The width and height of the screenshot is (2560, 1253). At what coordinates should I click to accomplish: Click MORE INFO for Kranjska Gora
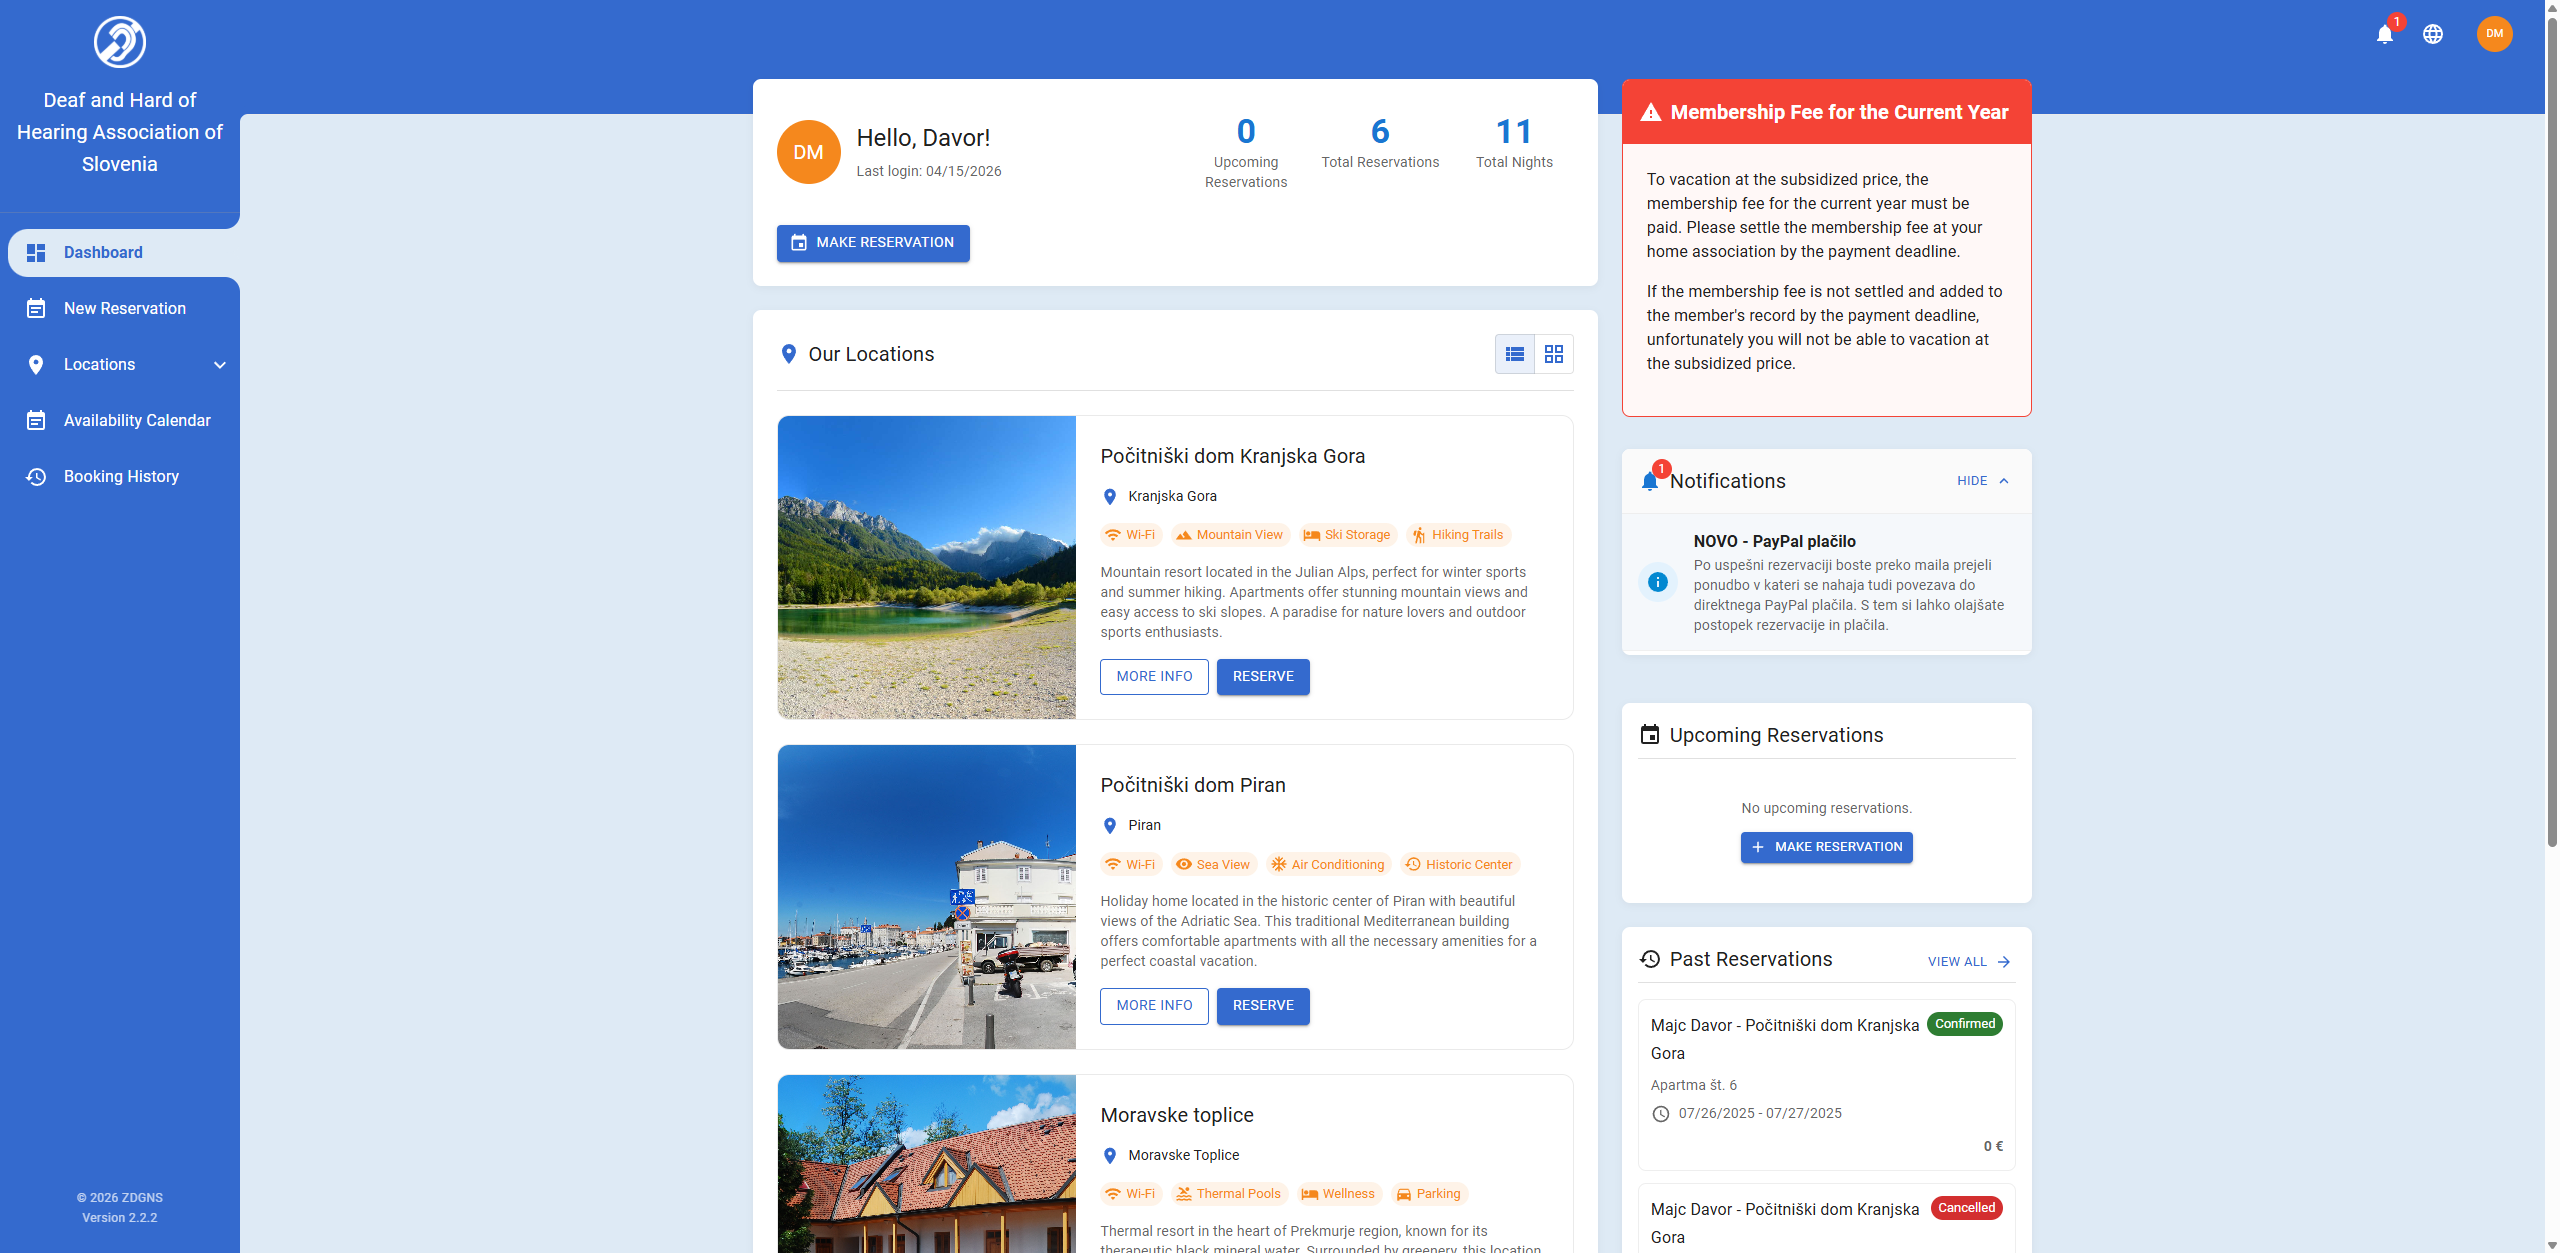pyautogui.click(x=1154, y=677)
